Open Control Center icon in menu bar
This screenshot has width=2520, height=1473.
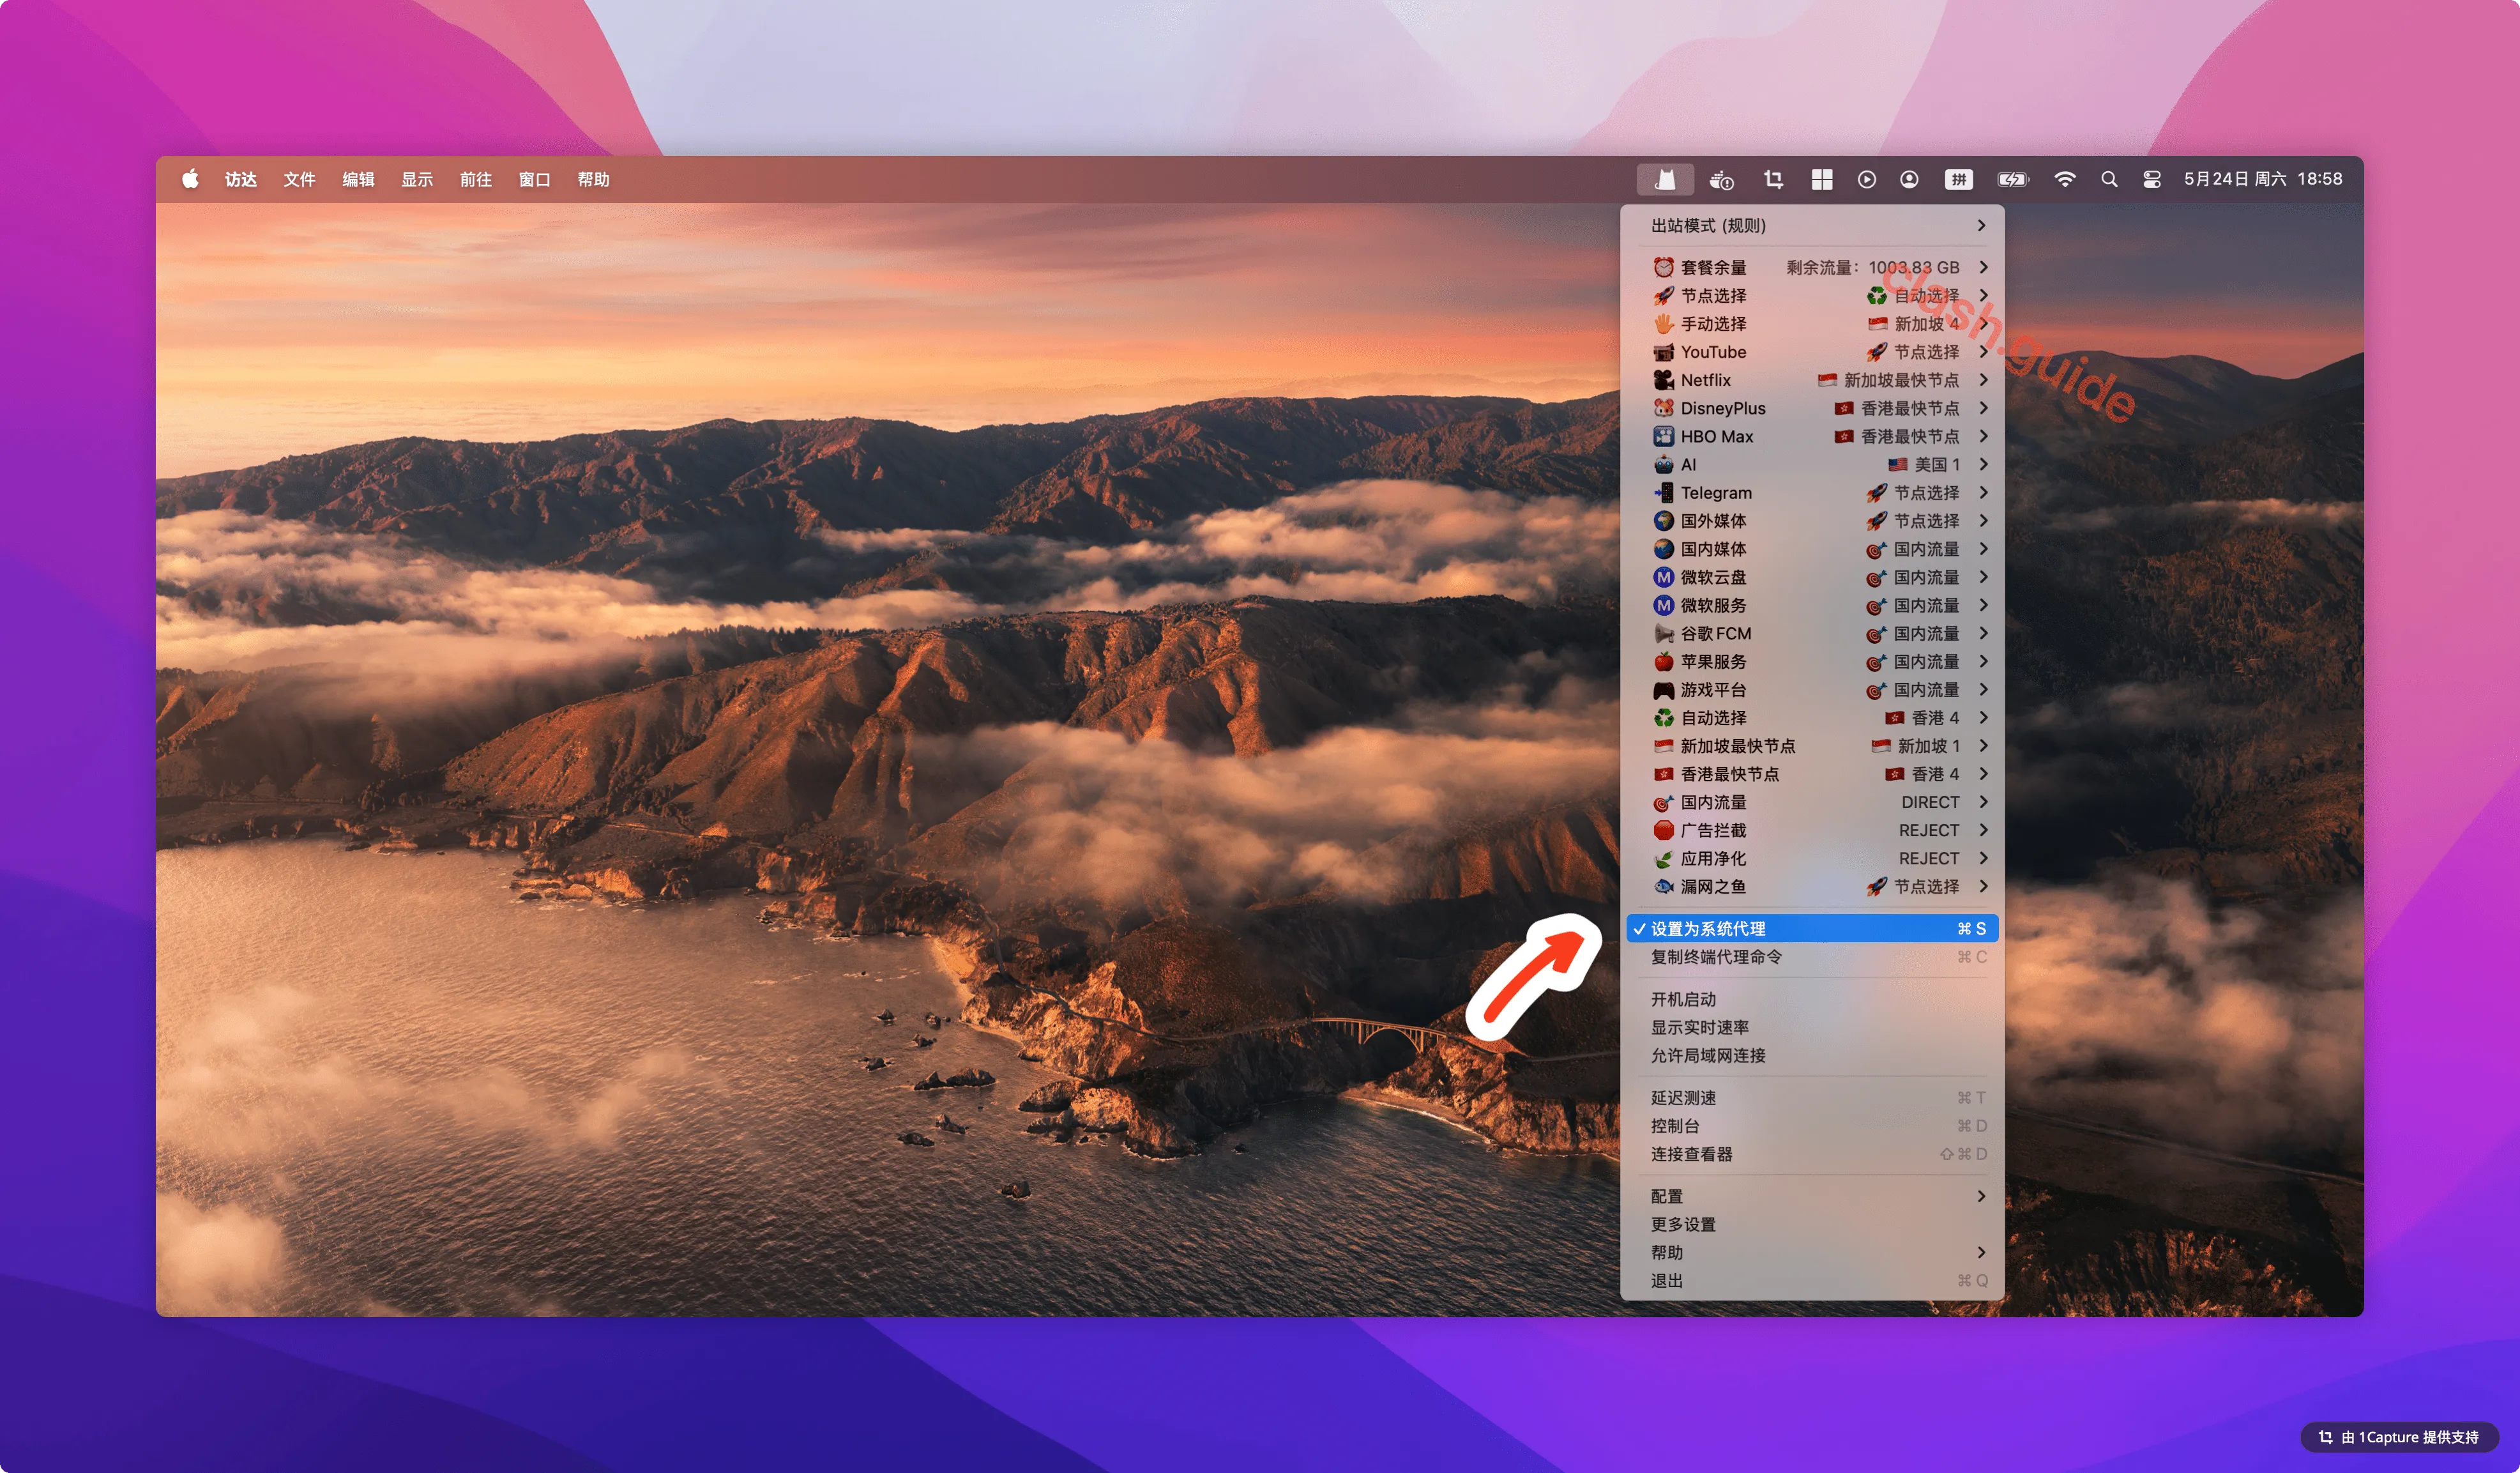click(2152, 179)
